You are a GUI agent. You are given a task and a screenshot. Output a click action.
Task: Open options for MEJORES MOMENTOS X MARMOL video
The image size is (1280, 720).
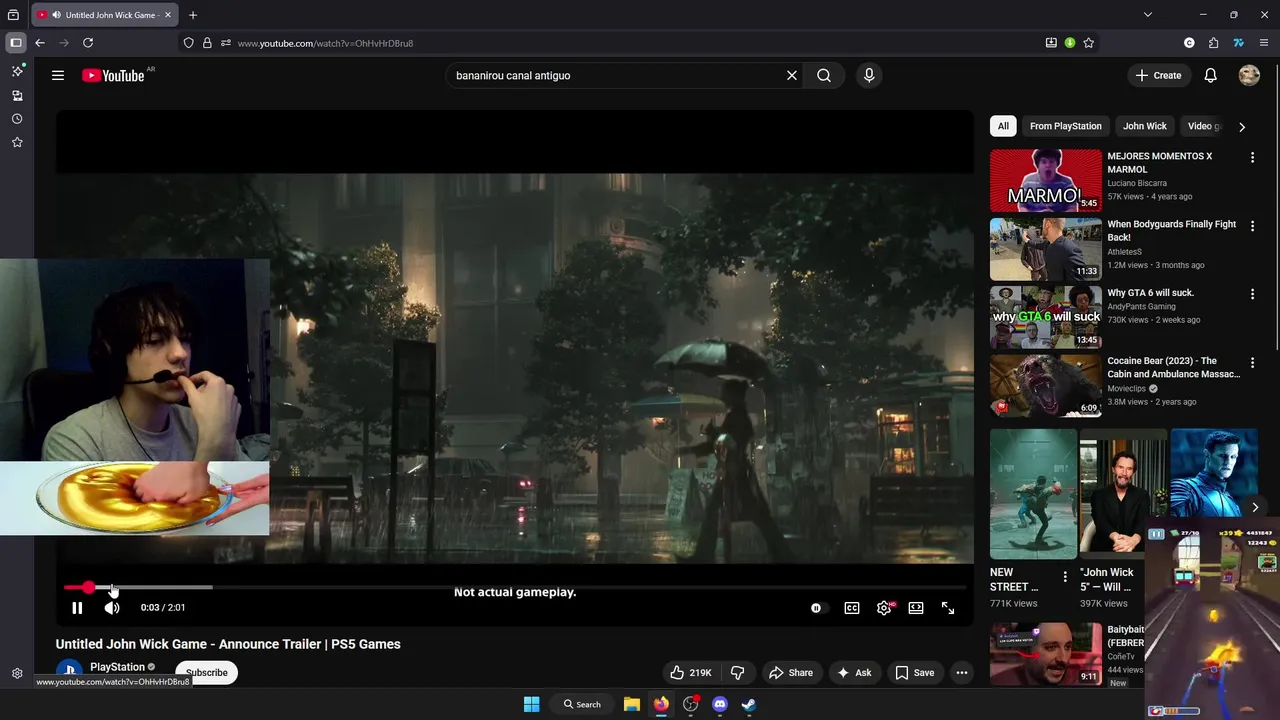tap(1252, 158)
